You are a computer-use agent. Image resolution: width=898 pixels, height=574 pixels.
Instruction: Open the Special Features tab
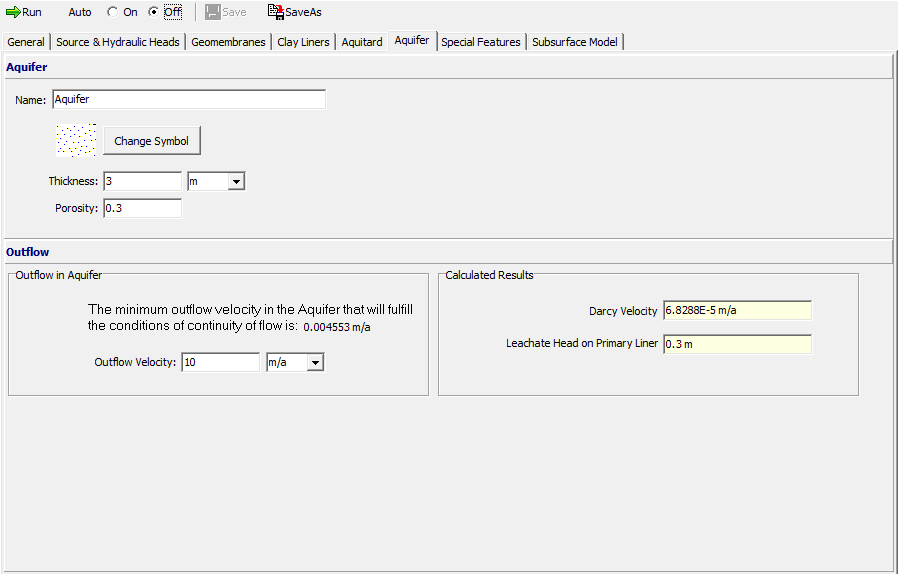pos(480,42)
